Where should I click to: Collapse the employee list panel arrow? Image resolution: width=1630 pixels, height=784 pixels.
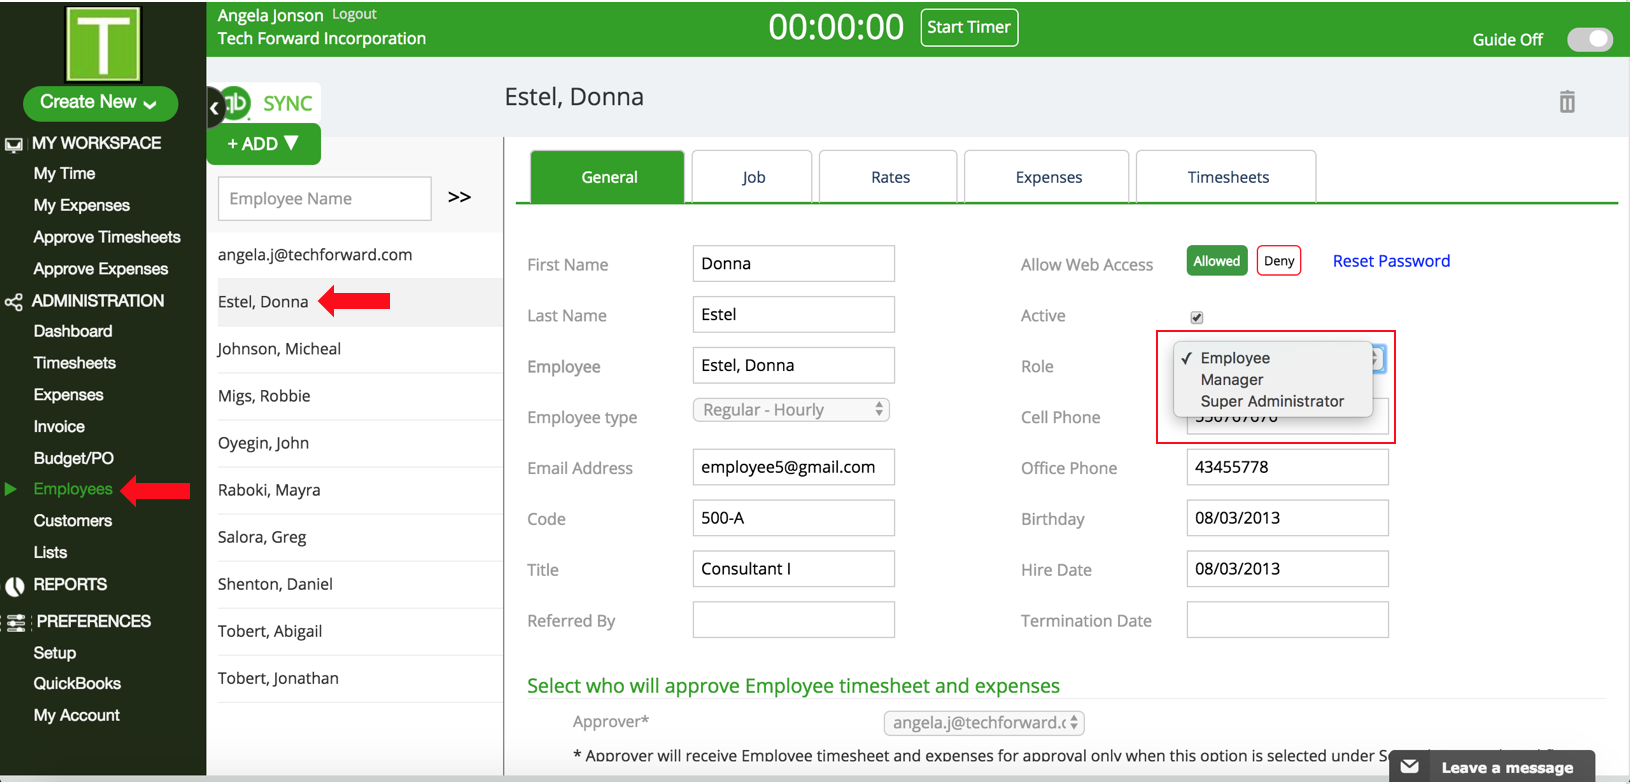coord(214,107)
